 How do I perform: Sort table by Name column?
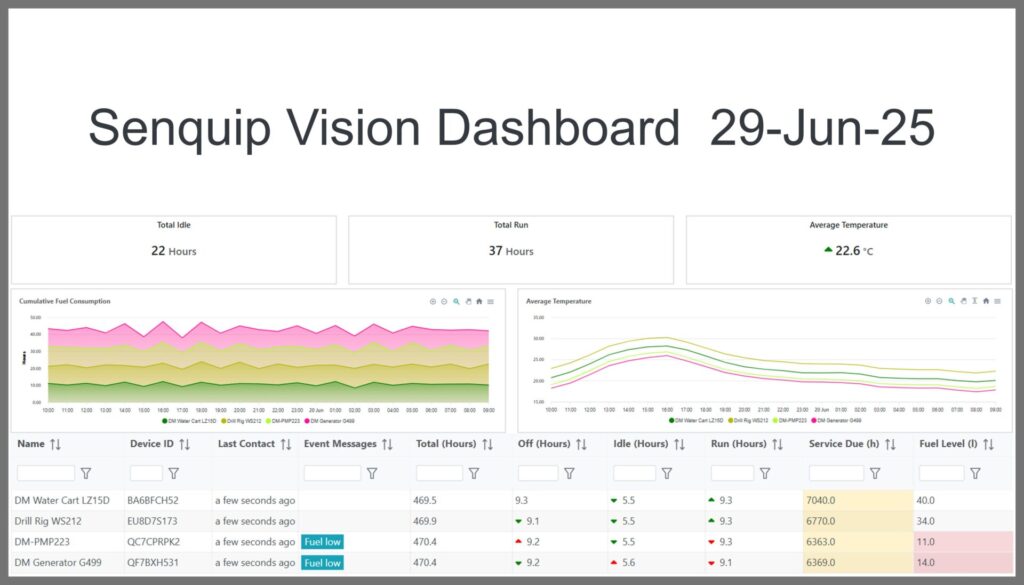click(x=56, y=445)
